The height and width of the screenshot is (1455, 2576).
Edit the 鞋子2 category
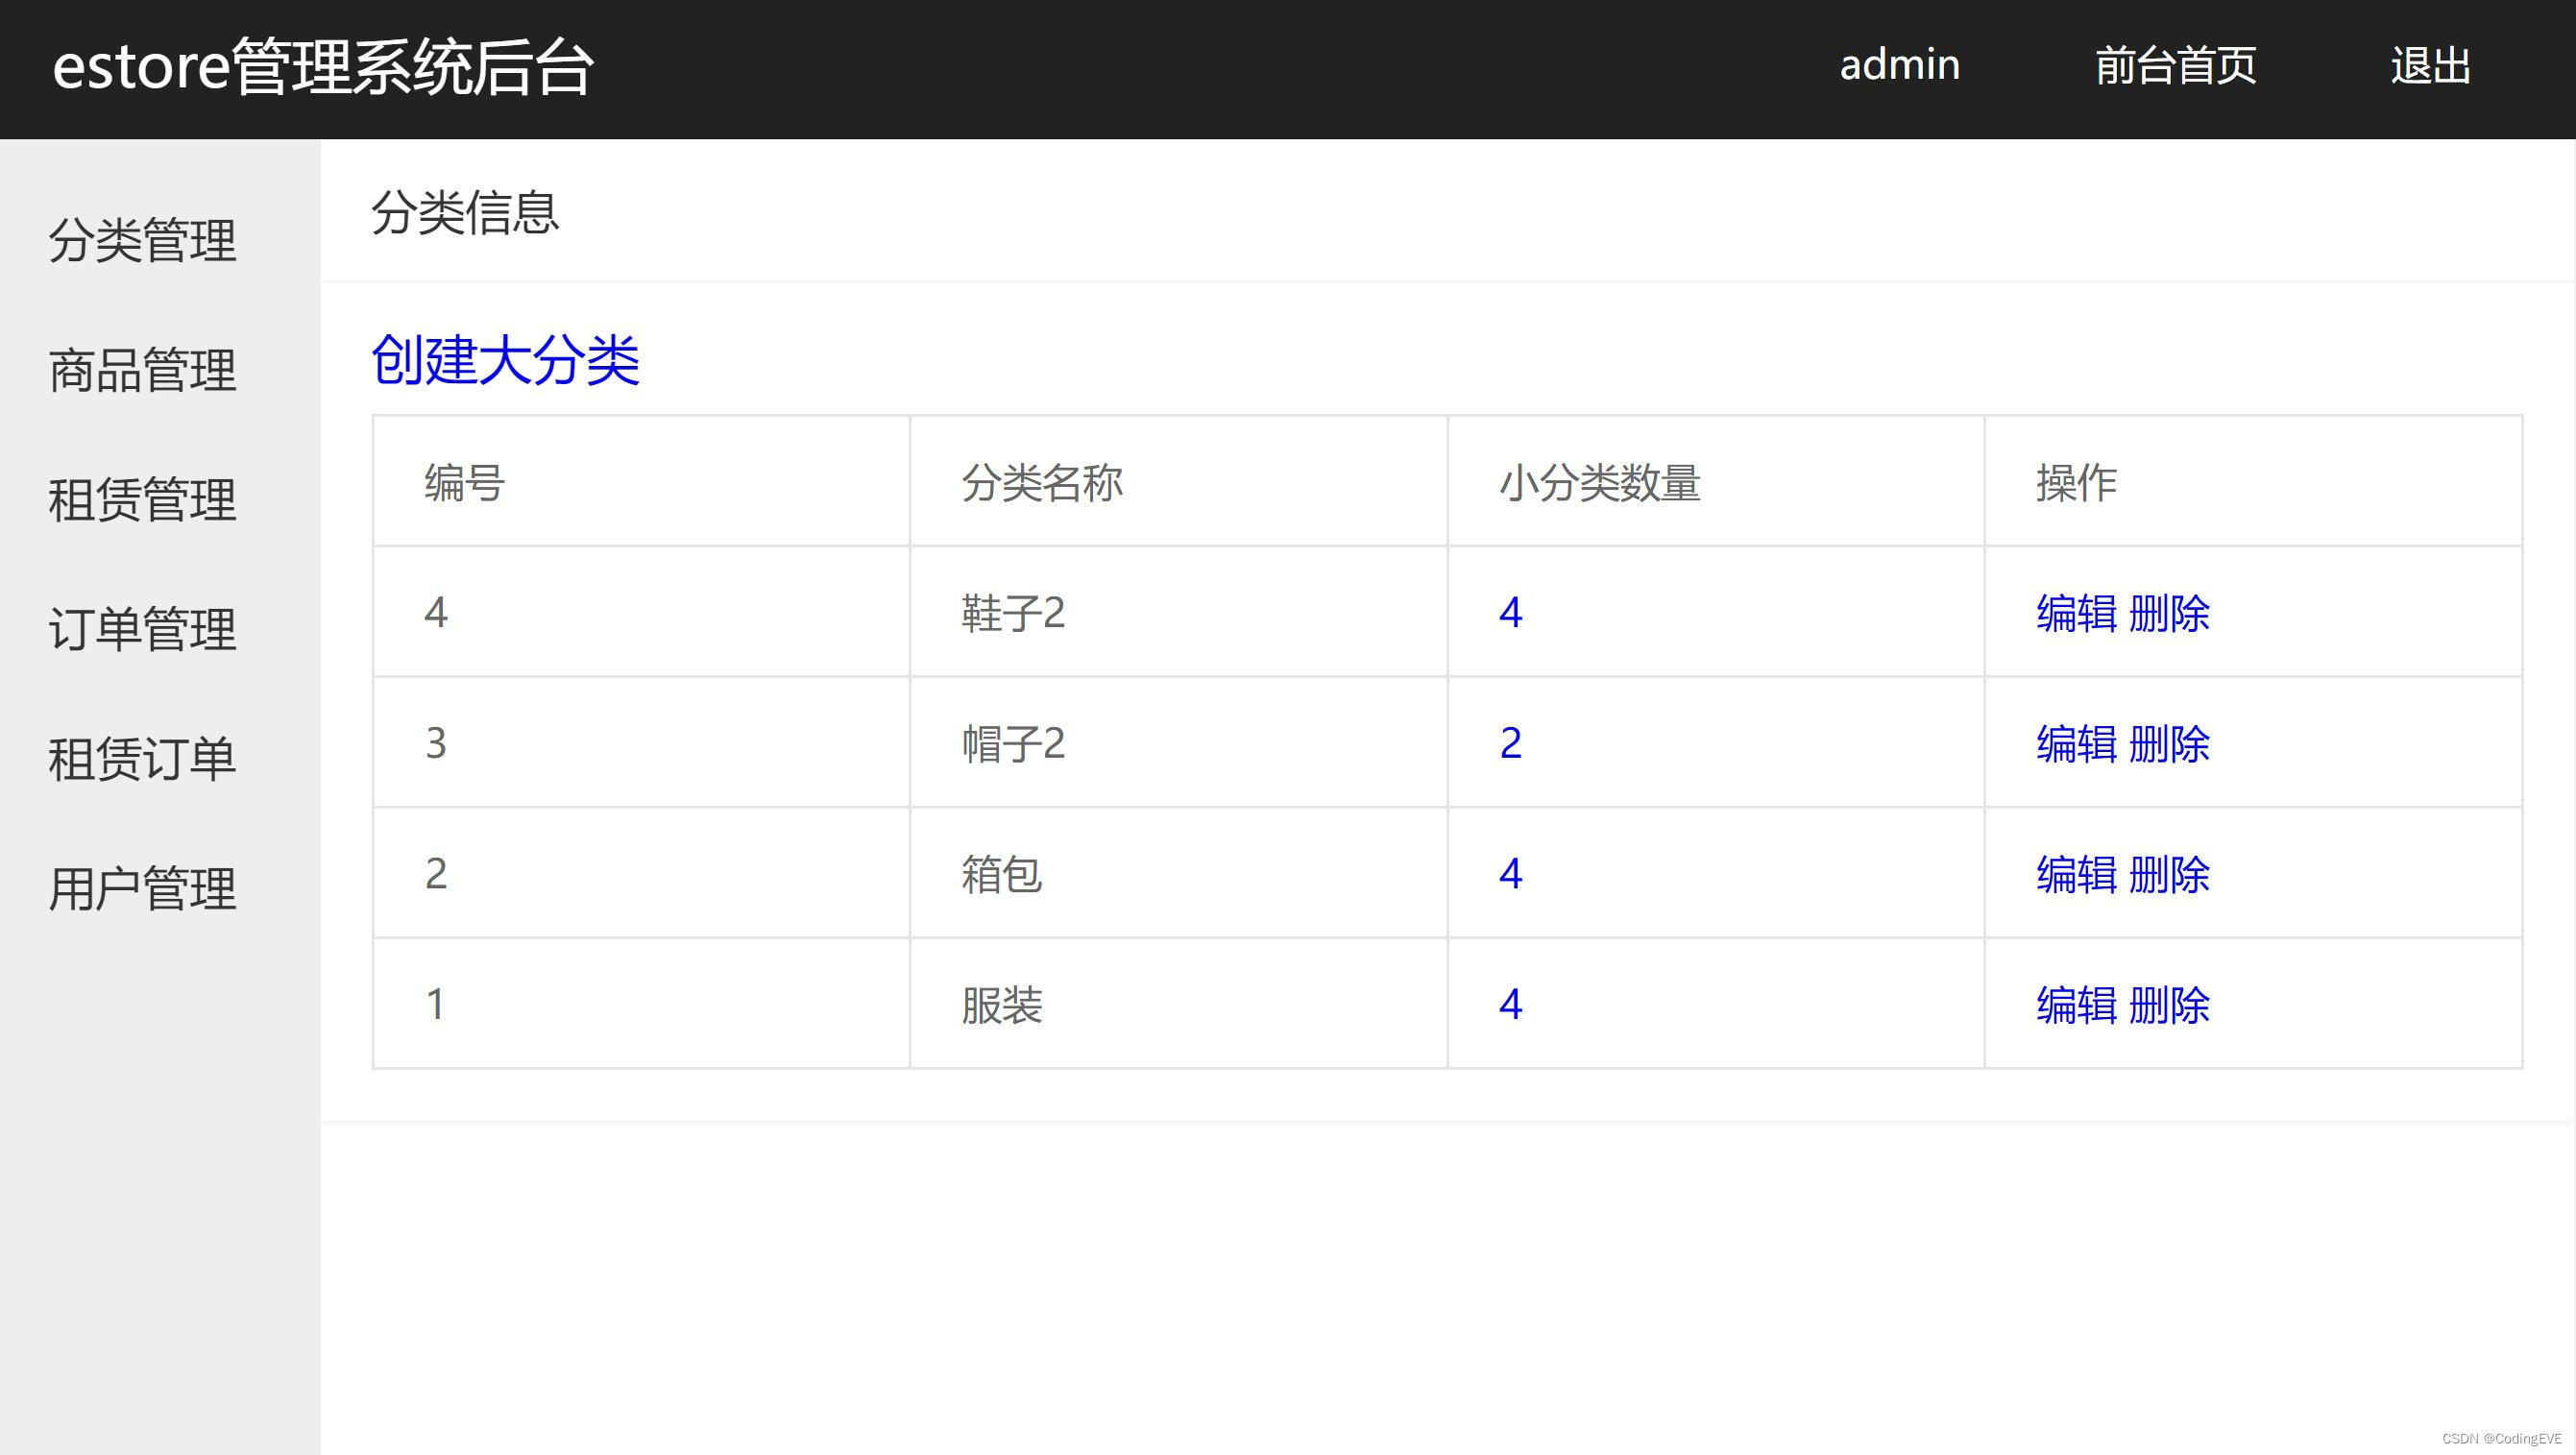coord(2076,613)
